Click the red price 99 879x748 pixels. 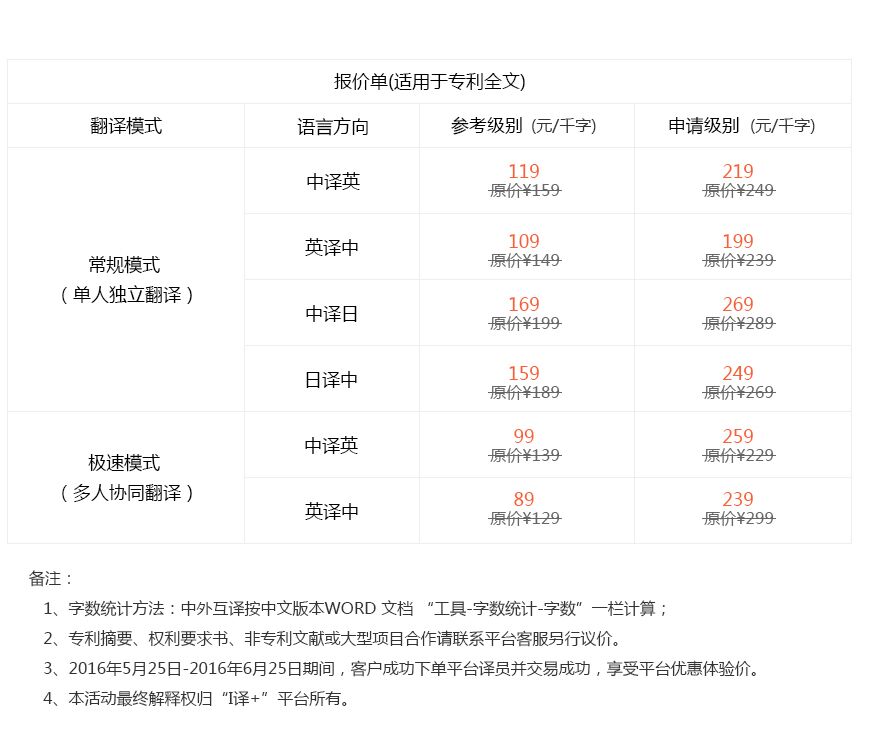524,436
